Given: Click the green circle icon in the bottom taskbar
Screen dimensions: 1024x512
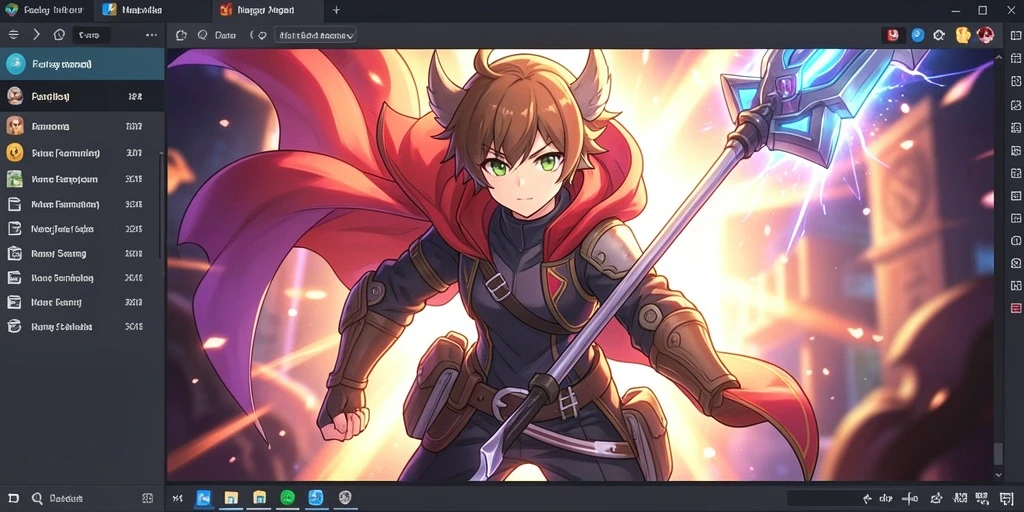Looking at the screenshot, I should click(287, 498).
